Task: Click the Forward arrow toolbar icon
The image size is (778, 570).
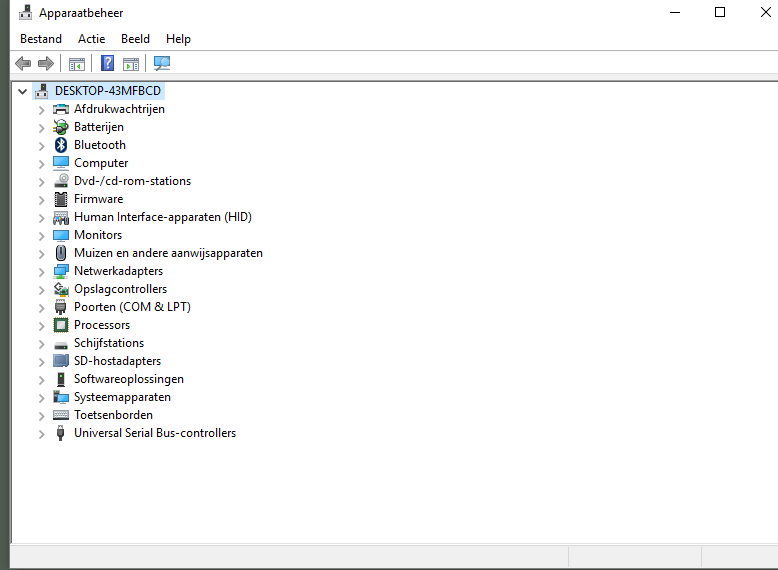Action: [46, 63]
